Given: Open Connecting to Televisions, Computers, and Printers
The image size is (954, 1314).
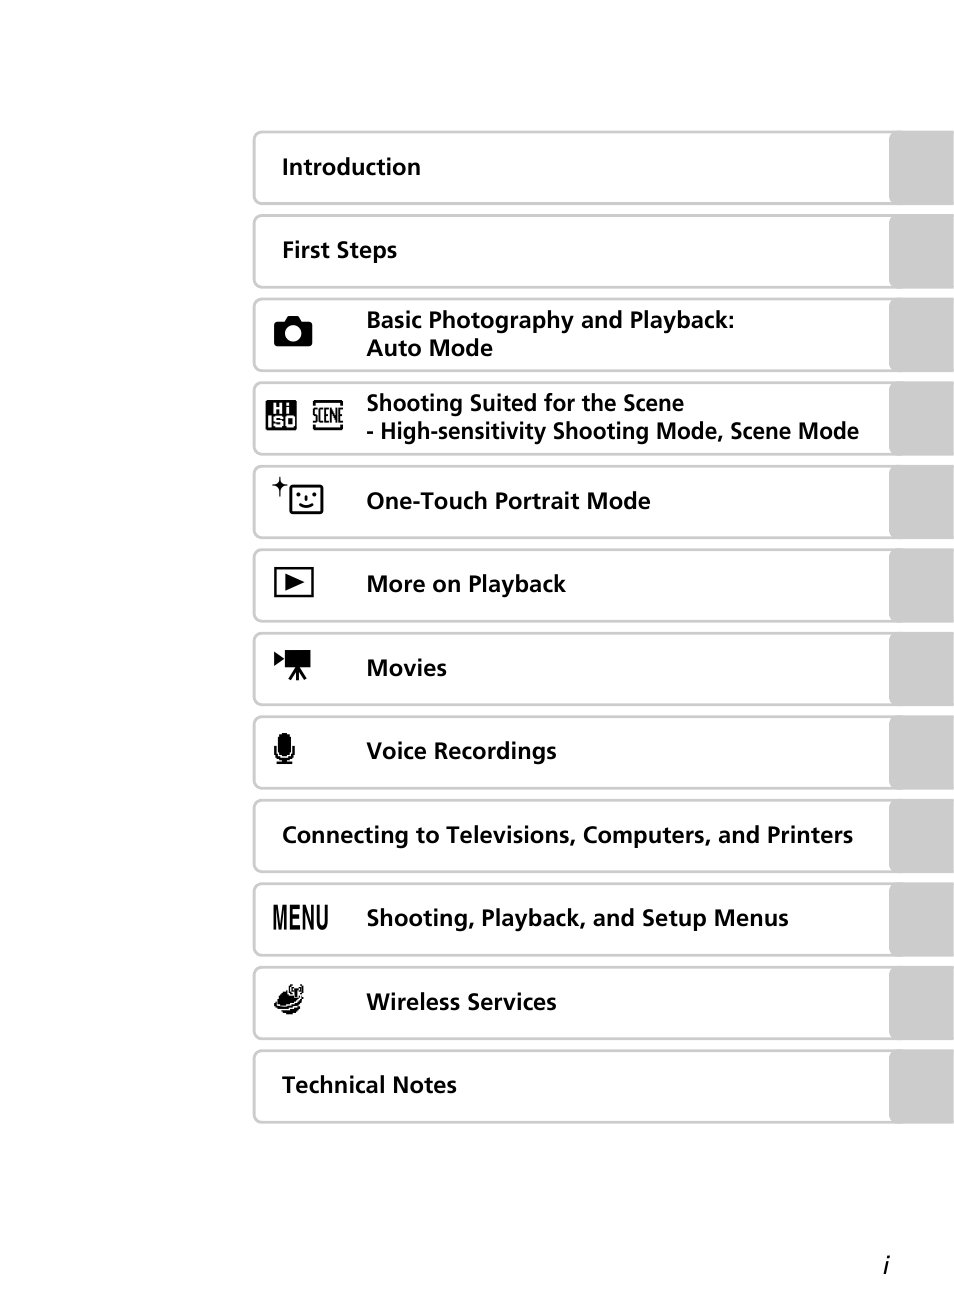Looking at the screenshot, I should coord(567,835).
